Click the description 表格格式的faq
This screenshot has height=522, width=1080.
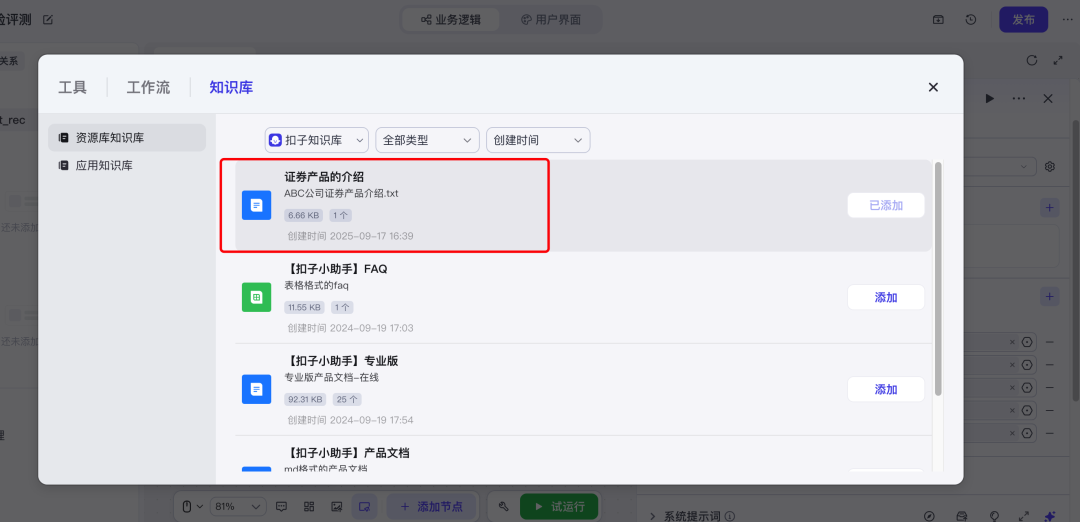tap(317, 285)
